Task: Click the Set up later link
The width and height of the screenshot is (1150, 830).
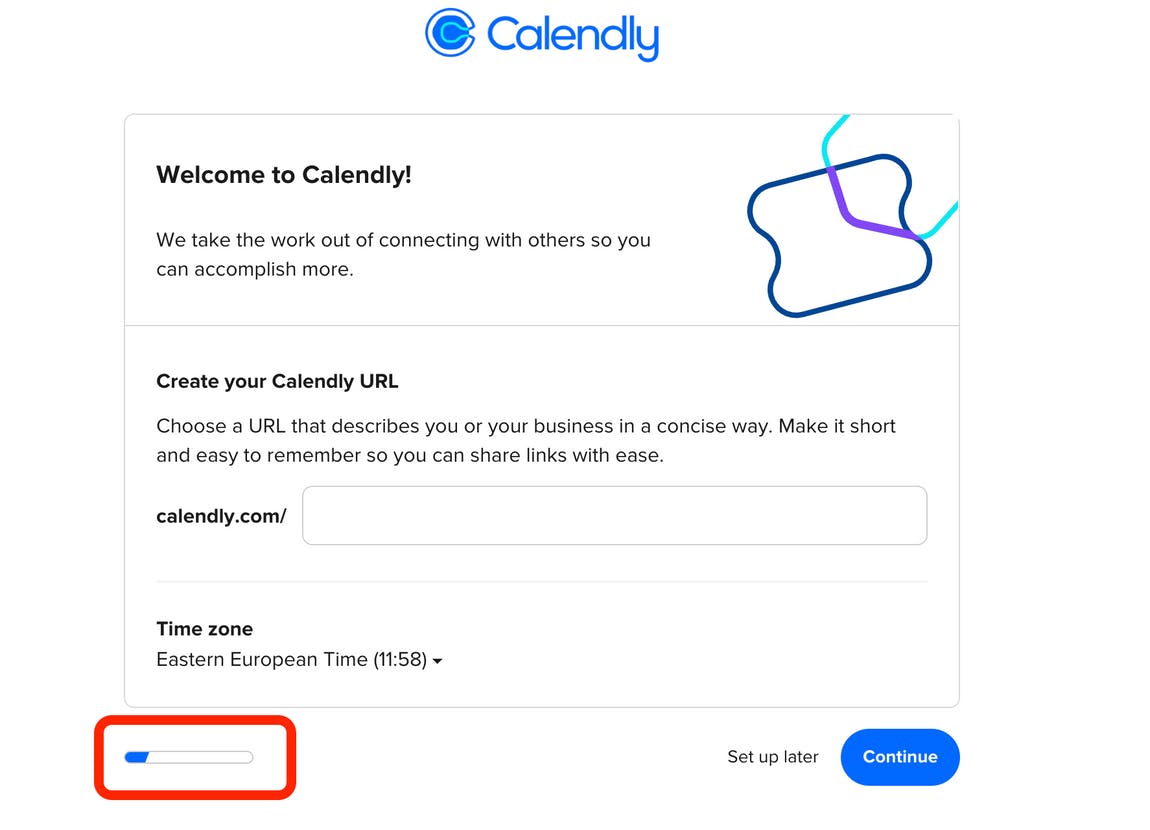Action: (x=773, y=757)
